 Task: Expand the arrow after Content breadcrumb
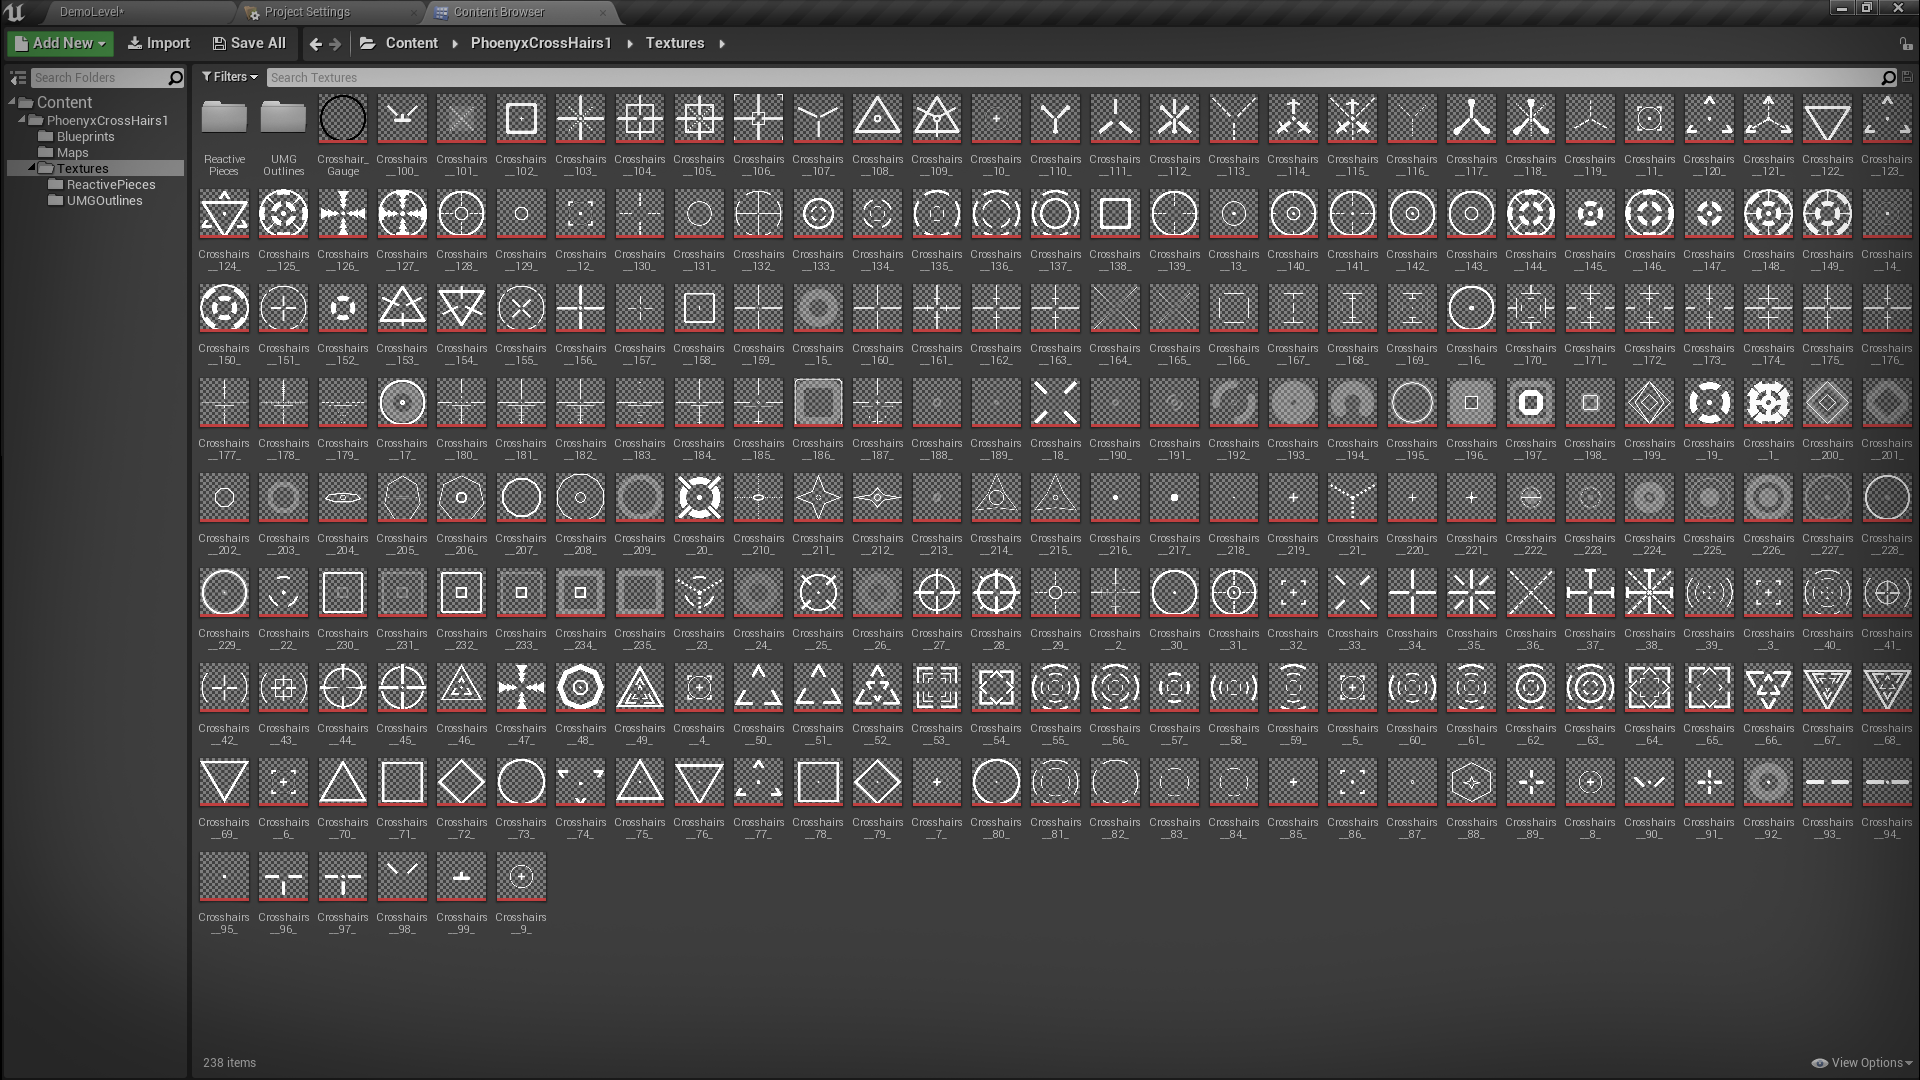(455, 43)
